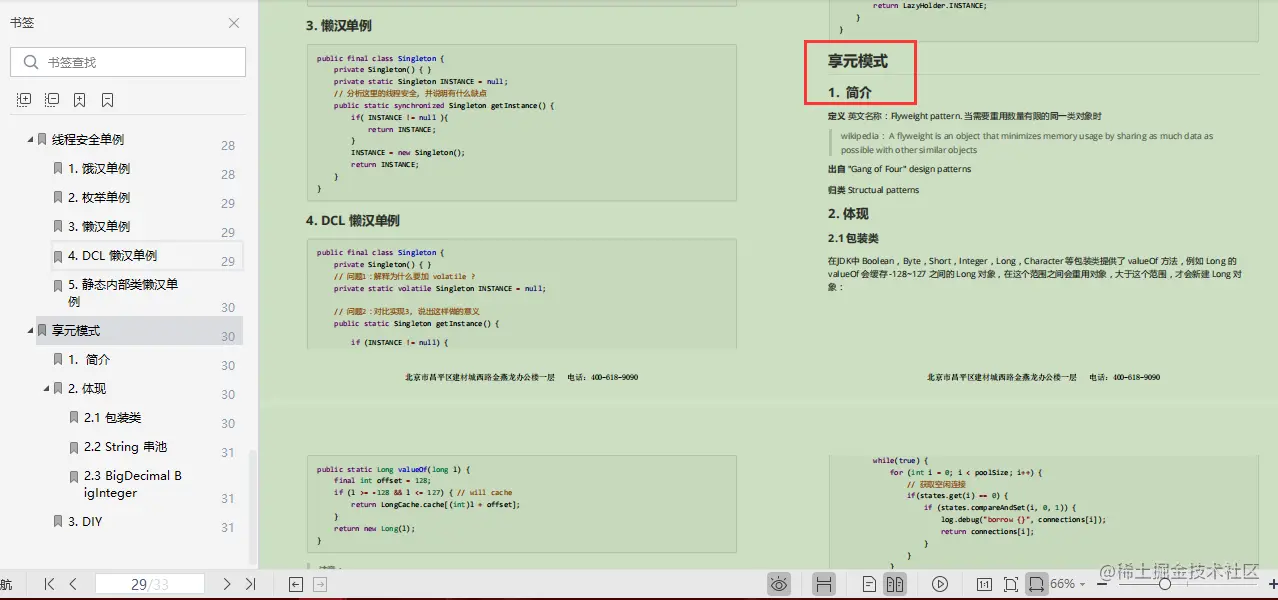1278x600 pixels.
Task: Open bookmark 2. 枚举单例
Action: tap(99, 198)
